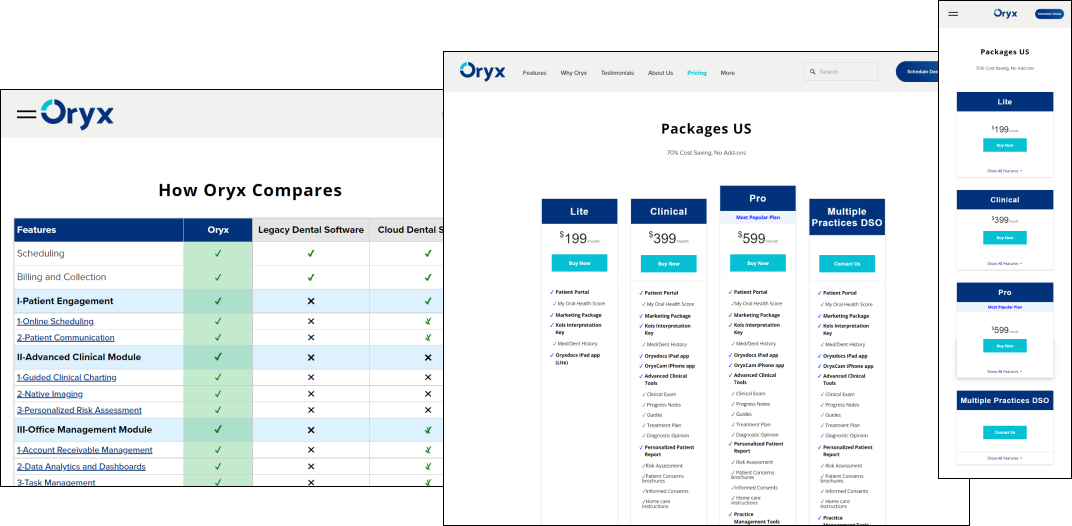Open the More menu in the navigation
Viewport: 1072px width, 526px height.
coord(727,73)
